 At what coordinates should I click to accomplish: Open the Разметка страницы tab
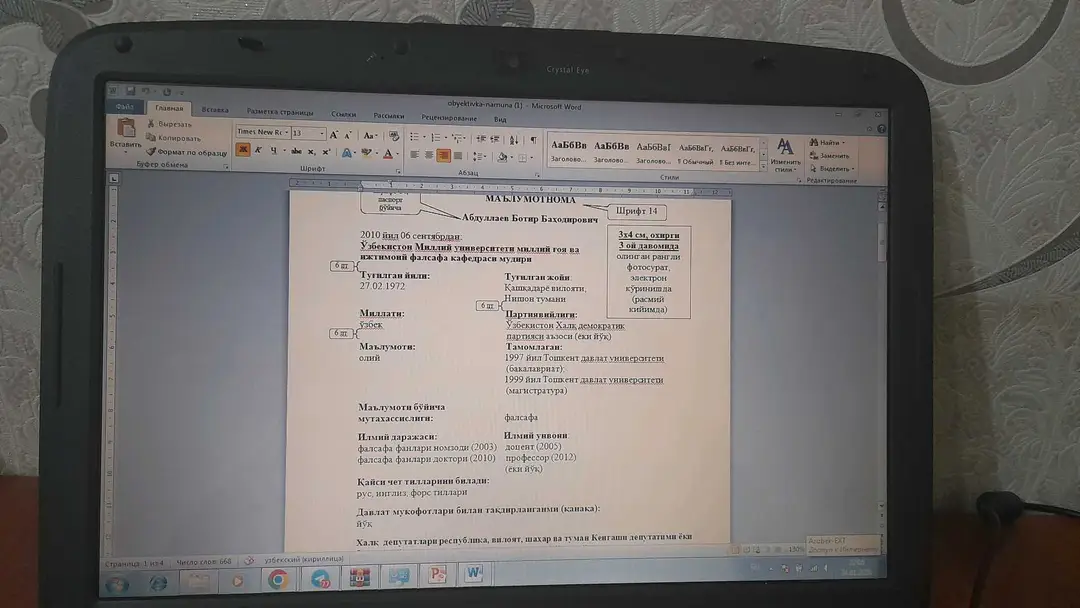[280, 112]
